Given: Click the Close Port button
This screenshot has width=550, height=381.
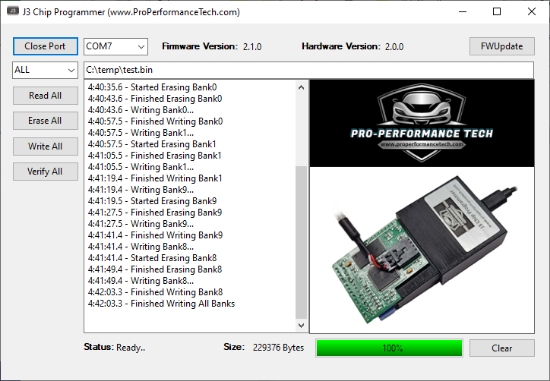Looking at the screenshot, I should pos(45,46).
